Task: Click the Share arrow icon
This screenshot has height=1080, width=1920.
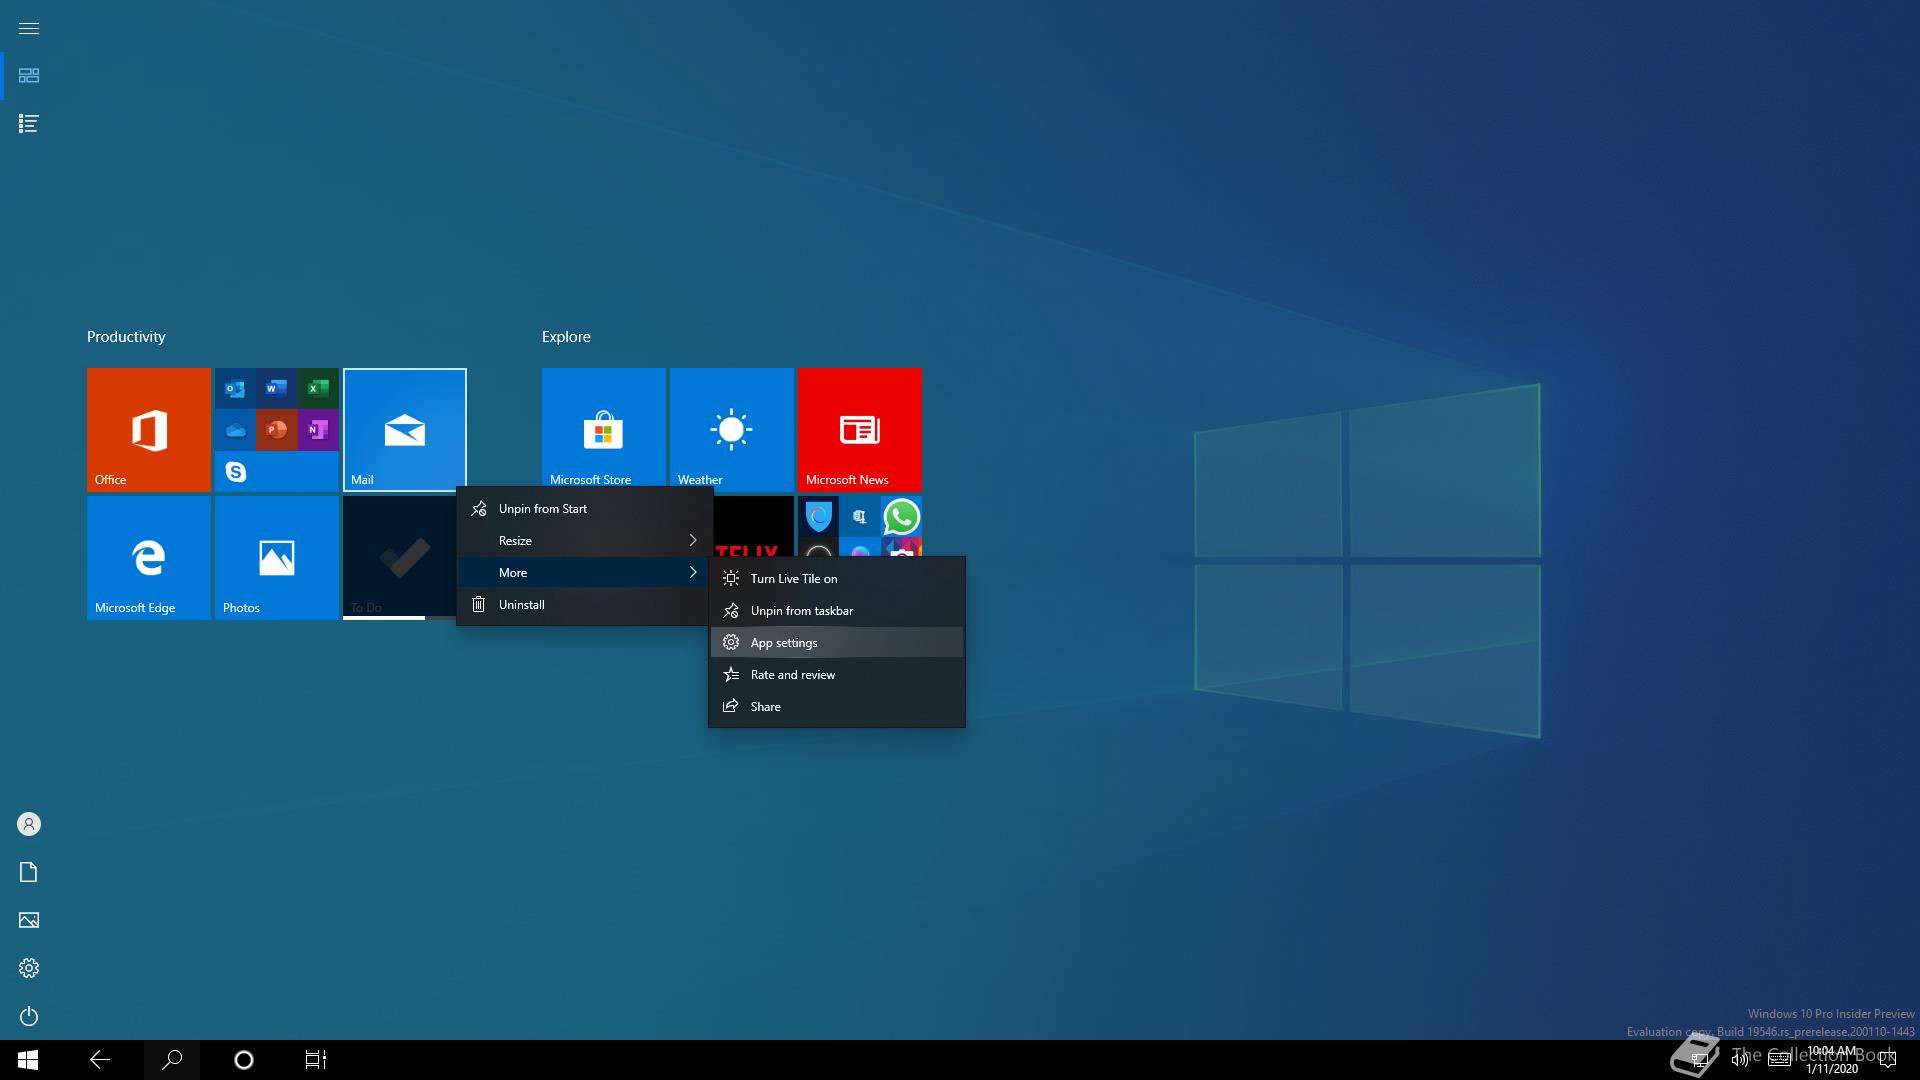Action: [x=731, y=706]
